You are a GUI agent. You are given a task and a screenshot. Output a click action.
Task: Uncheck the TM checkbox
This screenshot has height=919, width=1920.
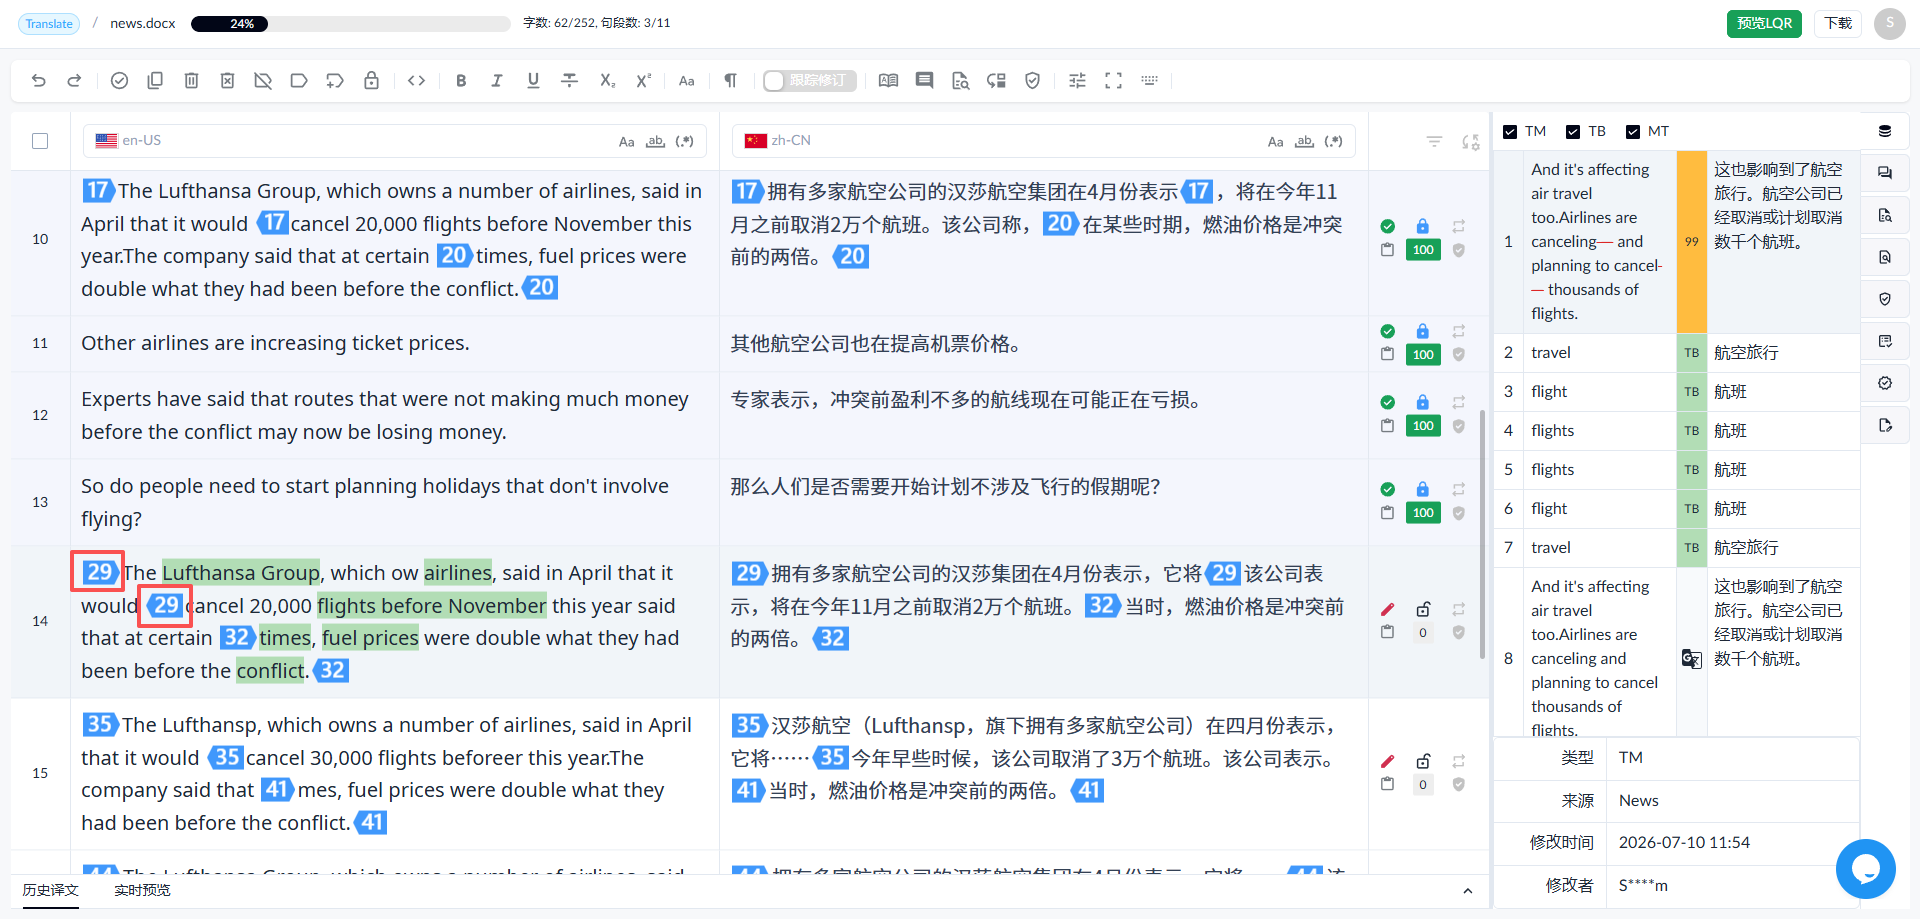pos(1510,132)
